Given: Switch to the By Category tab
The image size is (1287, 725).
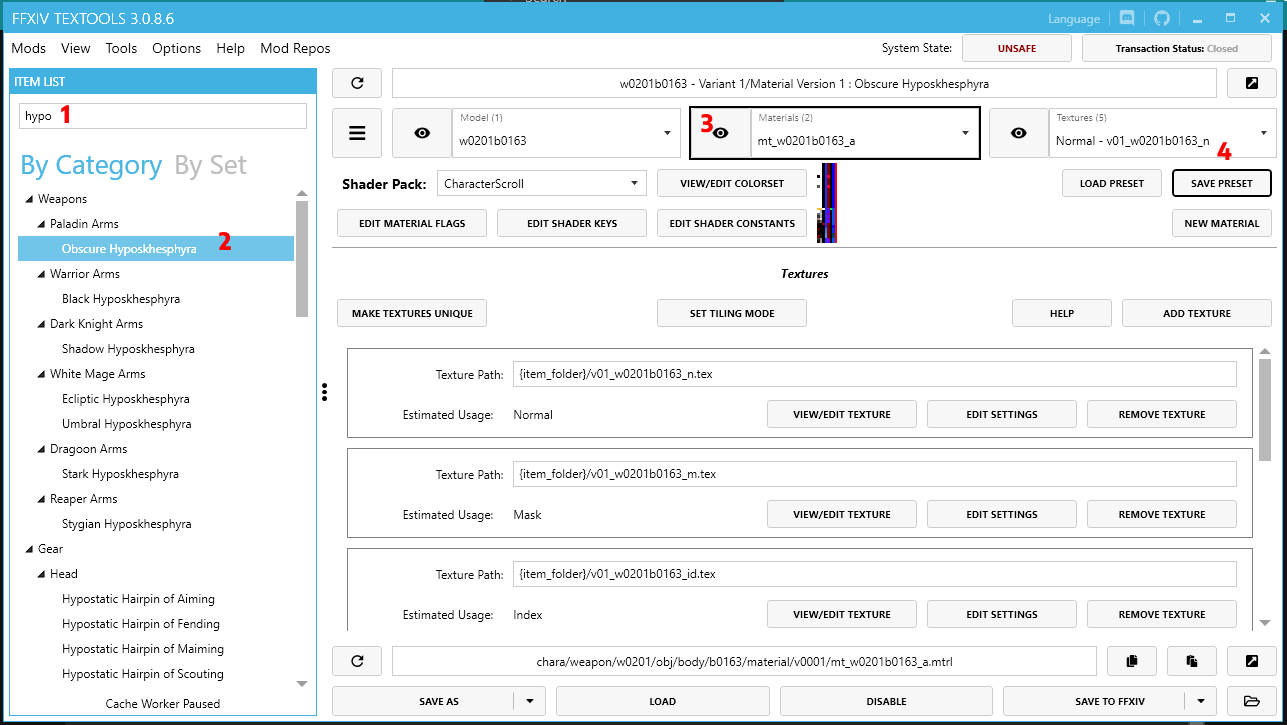Looking at the screenshot, I should [91, 165].
